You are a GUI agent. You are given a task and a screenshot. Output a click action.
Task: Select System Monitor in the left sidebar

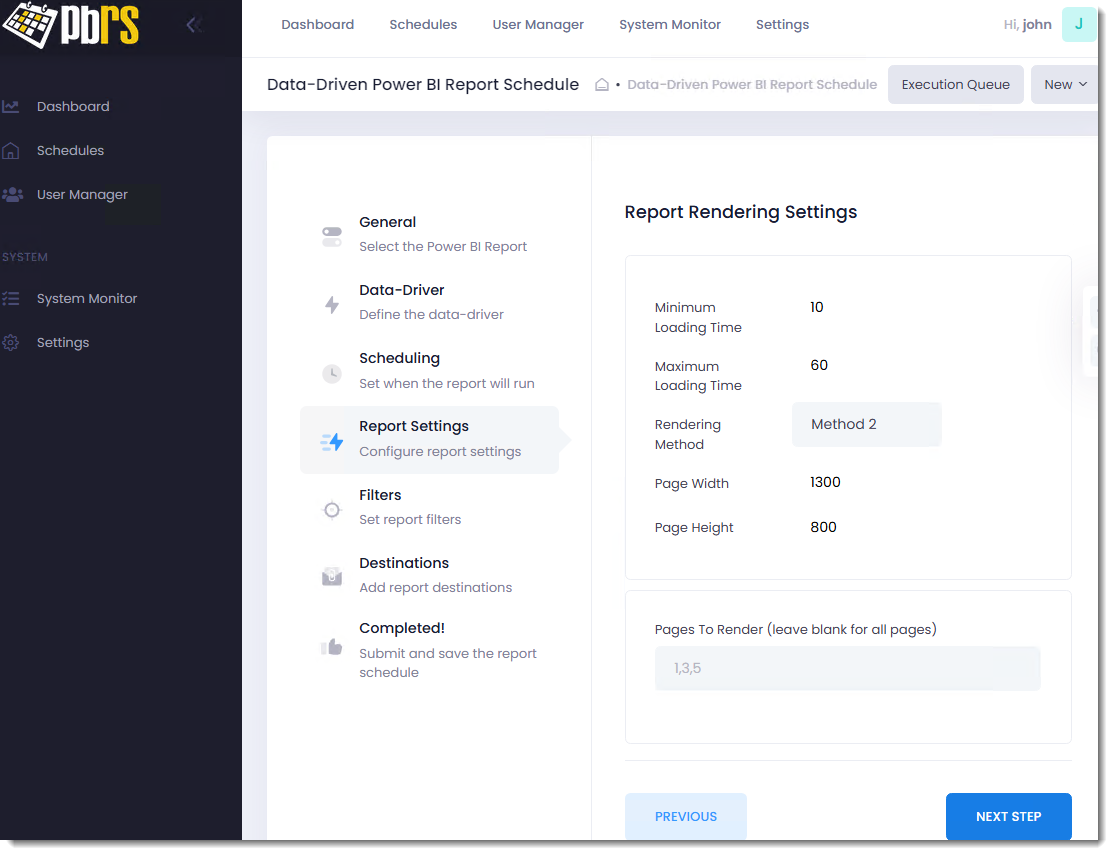[87, 299]
